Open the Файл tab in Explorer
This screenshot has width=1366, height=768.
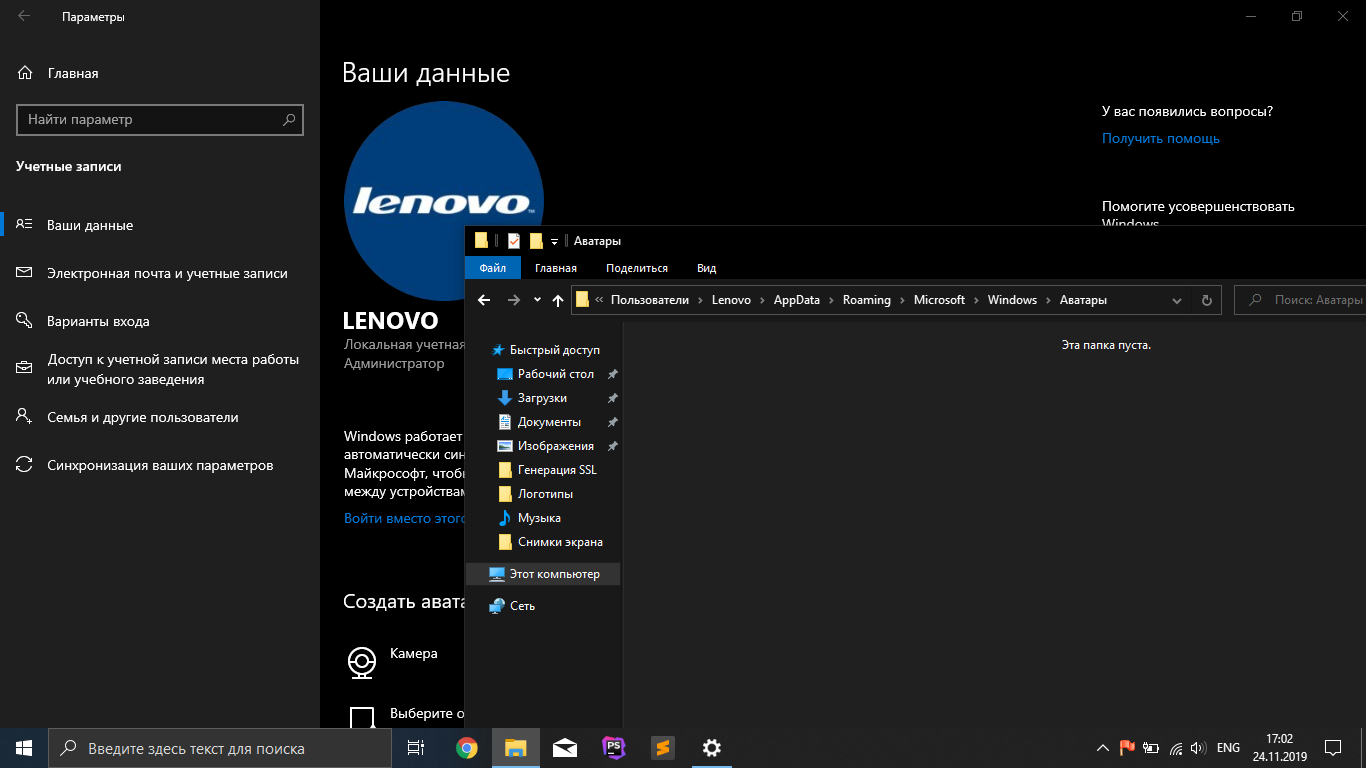click(x=492, y=268)
